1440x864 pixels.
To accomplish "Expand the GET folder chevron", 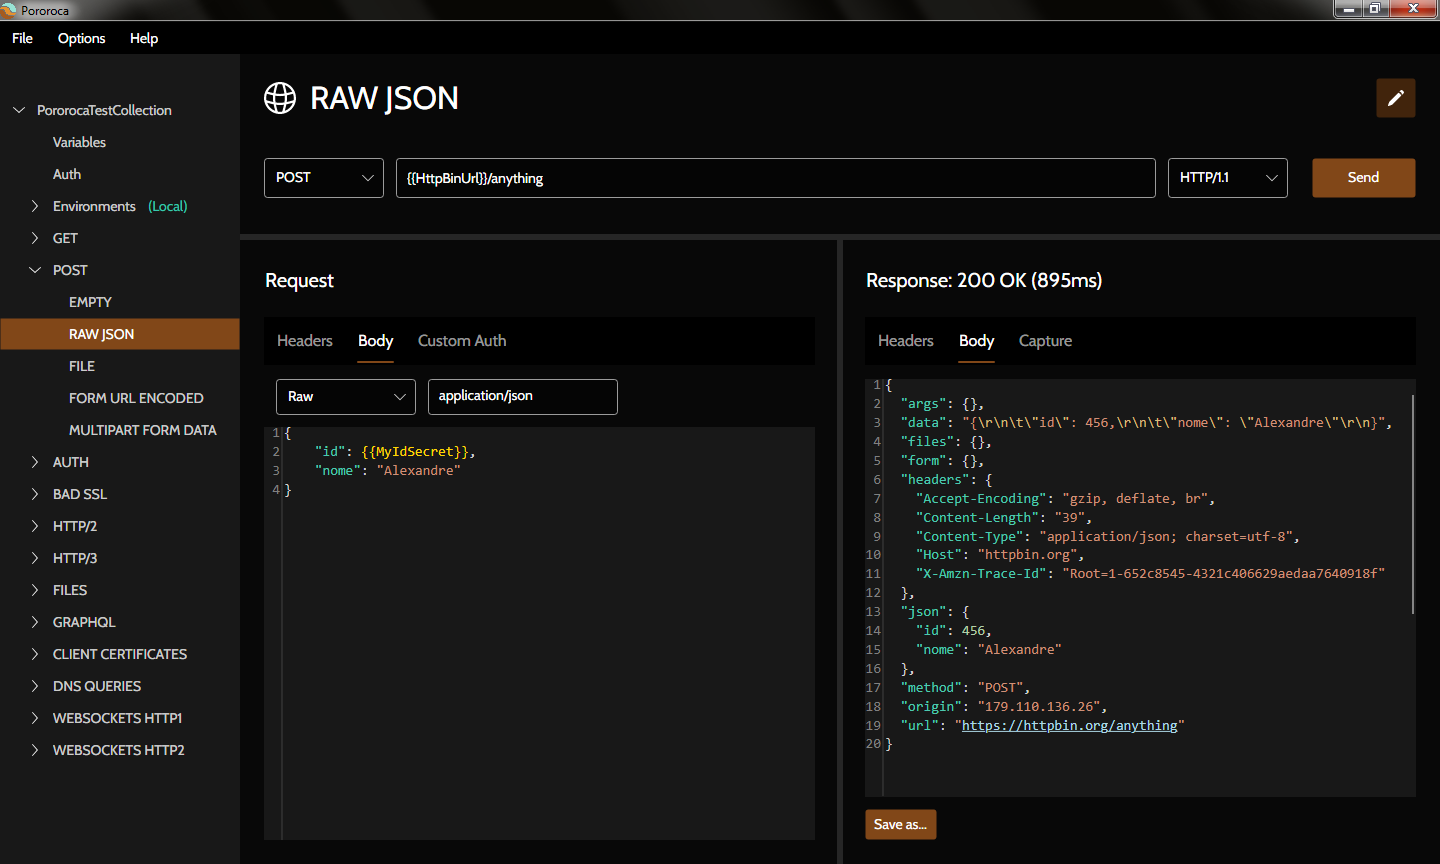I will (35, 238).
